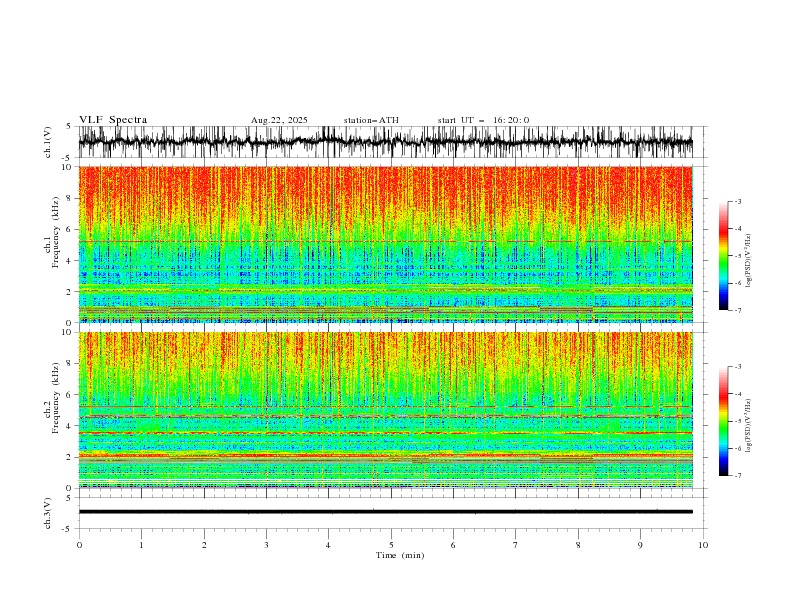Click the ch.2 Frequency (kHz) axis label

tap(52, 397)
